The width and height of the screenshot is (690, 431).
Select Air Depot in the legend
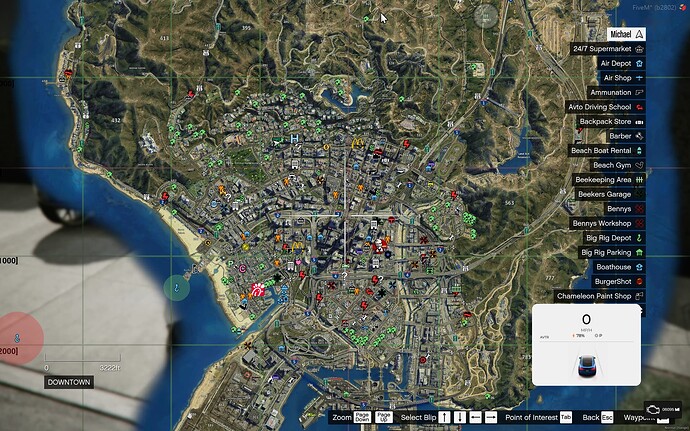[621, 63]
